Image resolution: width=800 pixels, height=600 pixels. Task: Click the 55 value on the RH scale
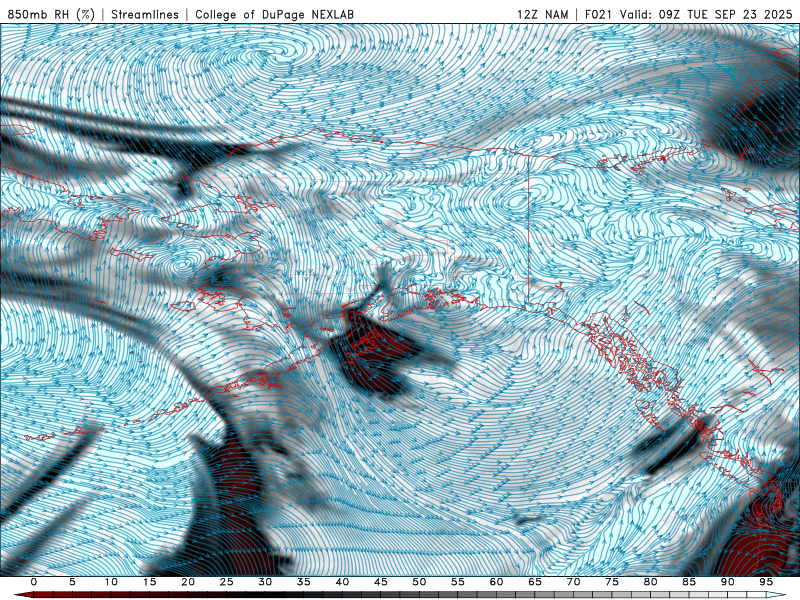pos(458,582)
